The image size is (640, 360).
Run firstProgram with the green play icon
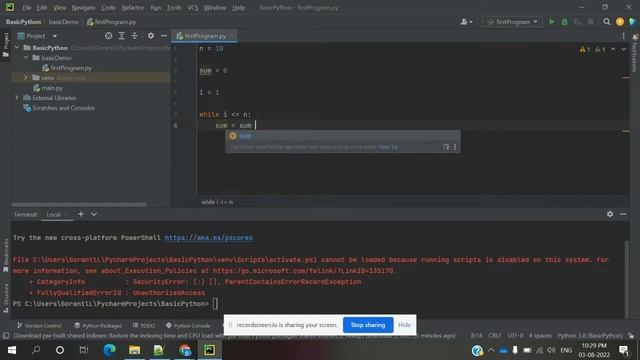pos(551,22)
